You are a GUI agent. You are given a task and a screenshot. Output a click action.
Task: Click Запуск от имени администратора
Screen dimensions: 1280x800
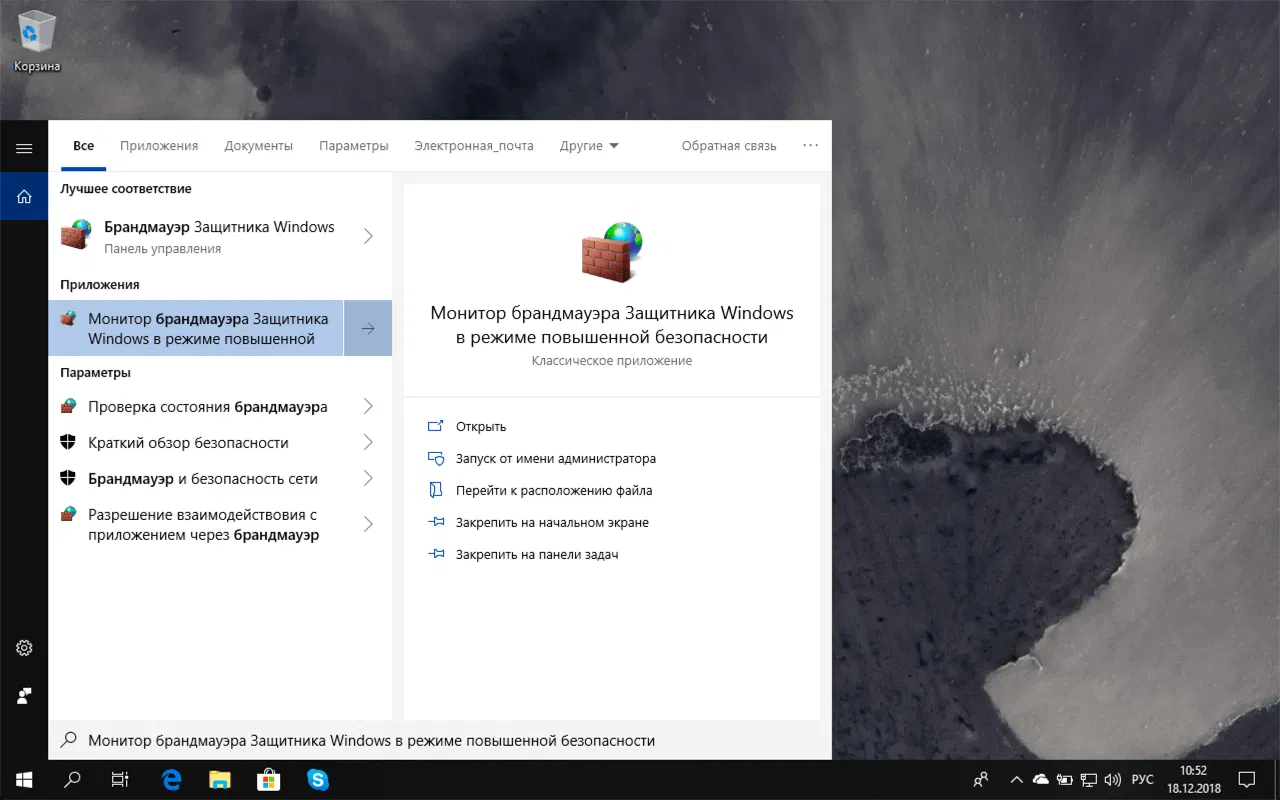click(556, 458)
